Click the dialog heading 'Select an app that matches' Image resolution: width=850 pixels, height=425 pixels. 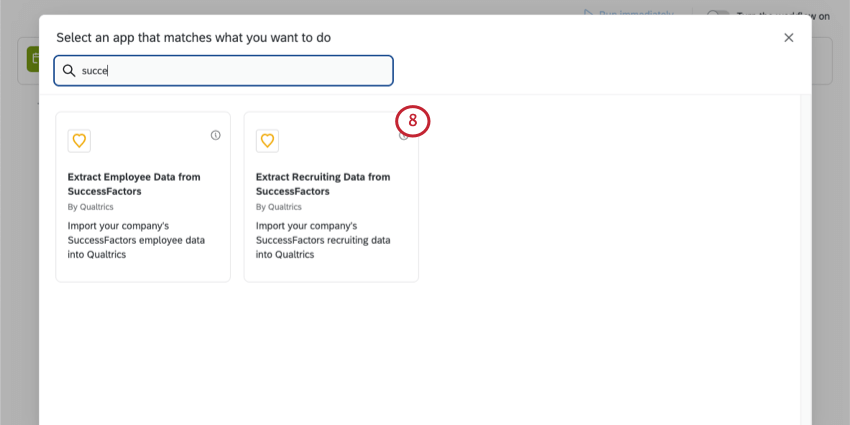[x=194, y=37]
